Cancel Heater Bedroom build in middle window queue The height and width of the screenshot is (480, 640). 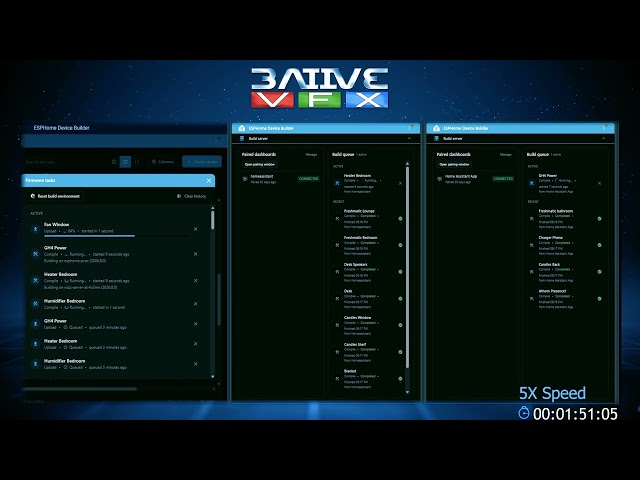[400, 183]
